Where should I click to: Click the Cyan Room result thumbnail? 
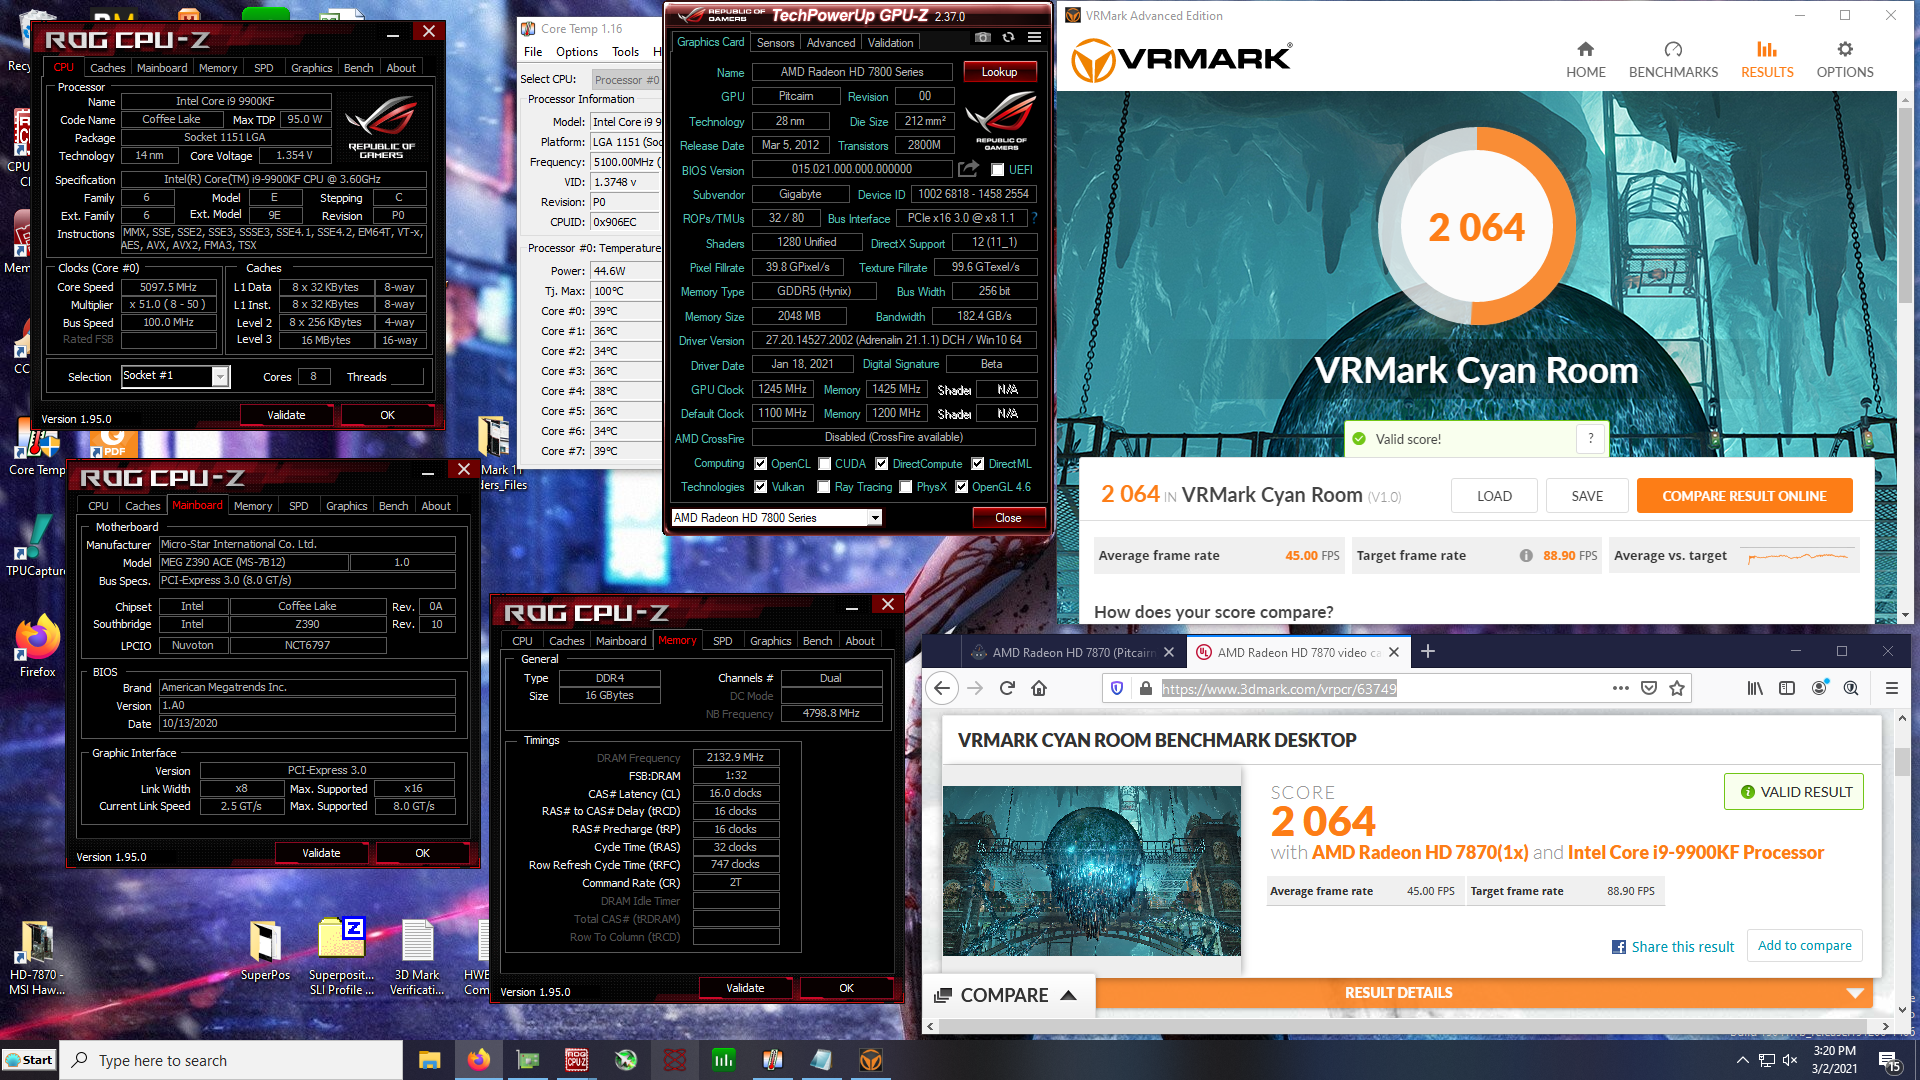[1091, 871]
